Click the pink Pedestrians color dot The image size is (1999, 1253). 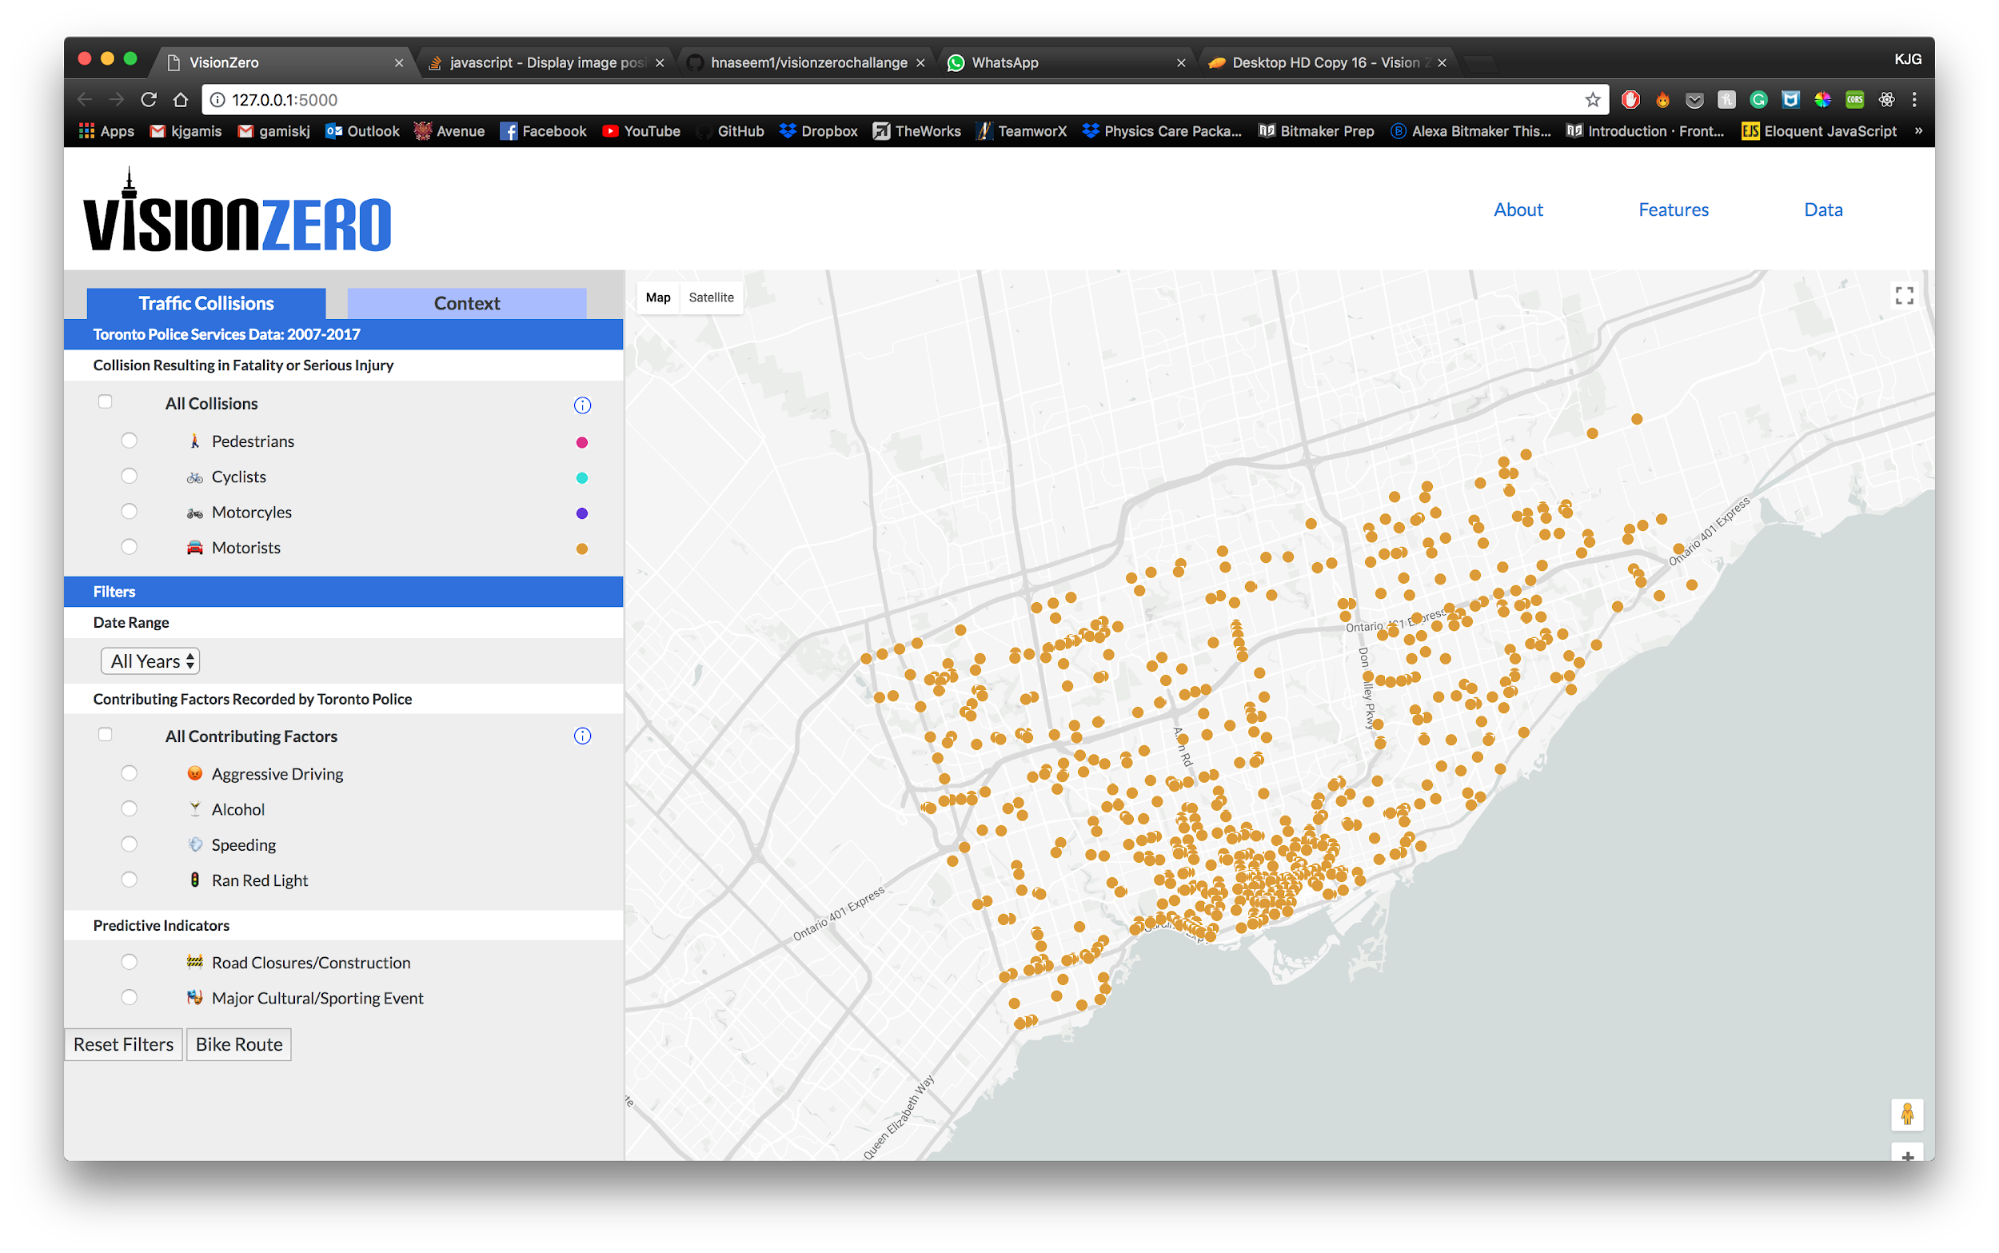pos(582,442)
